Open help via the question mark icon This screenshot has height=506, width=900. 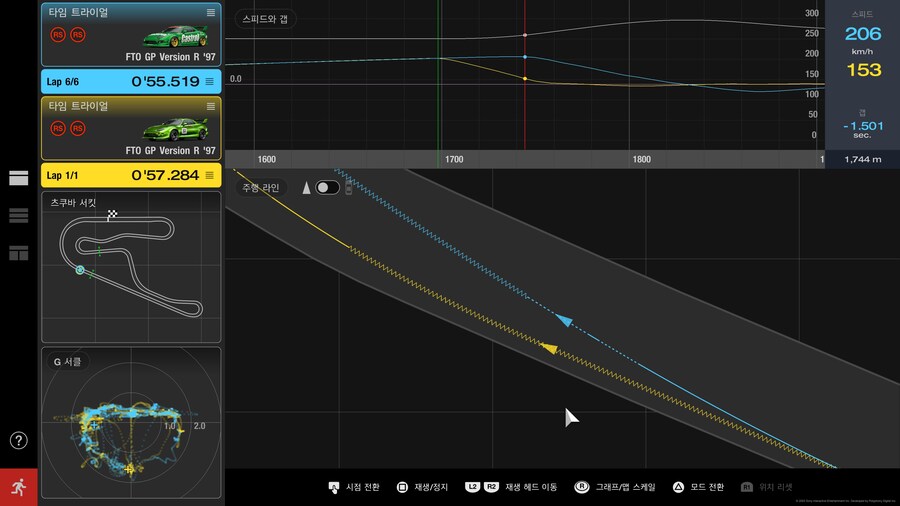18,440
